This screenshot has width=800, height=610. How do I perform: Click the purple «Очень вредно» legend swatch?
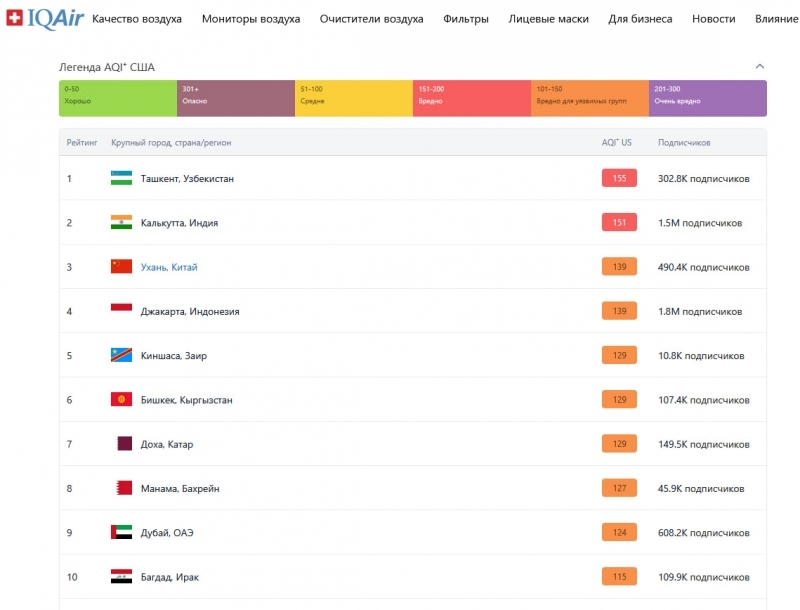[x=707, y=98]
